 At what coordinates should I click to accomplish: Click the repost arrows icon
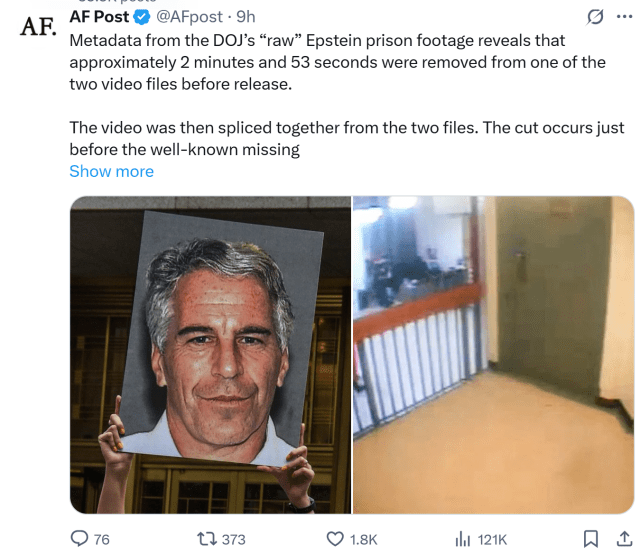pyautogui.click(x=207, y=539)
